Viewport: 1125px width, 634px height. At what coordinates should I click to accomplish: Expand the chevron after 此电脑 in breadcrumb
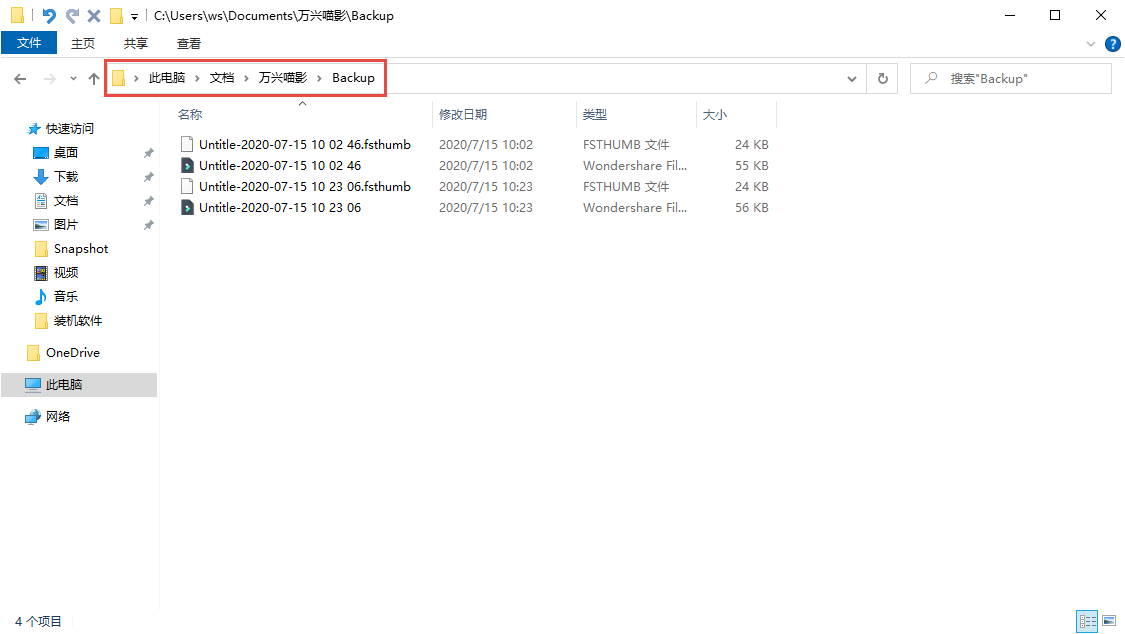197,78
